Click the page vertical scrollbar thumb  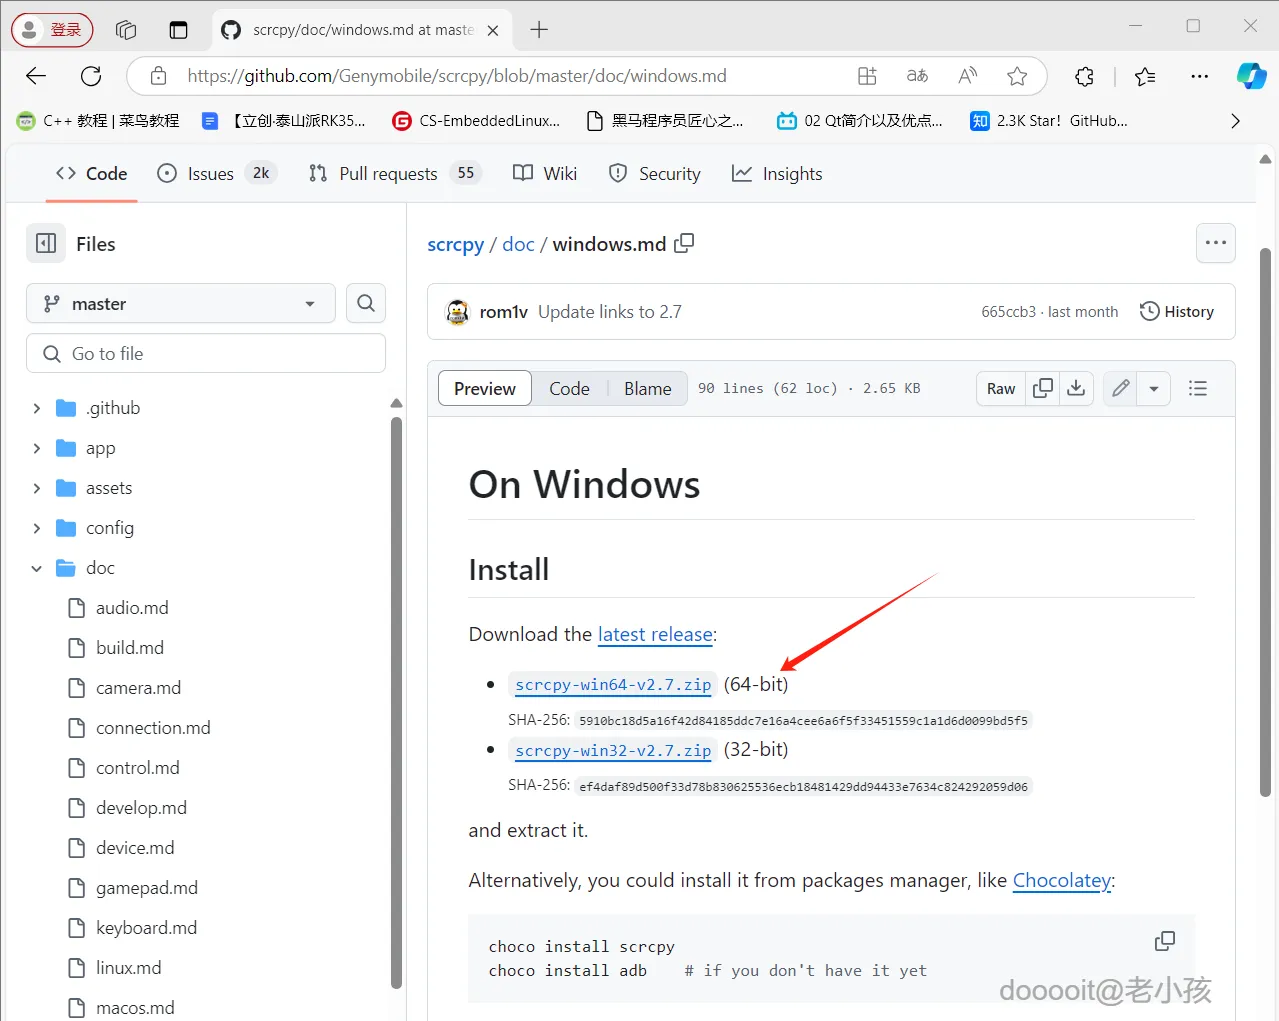[x=1265, y=520]
